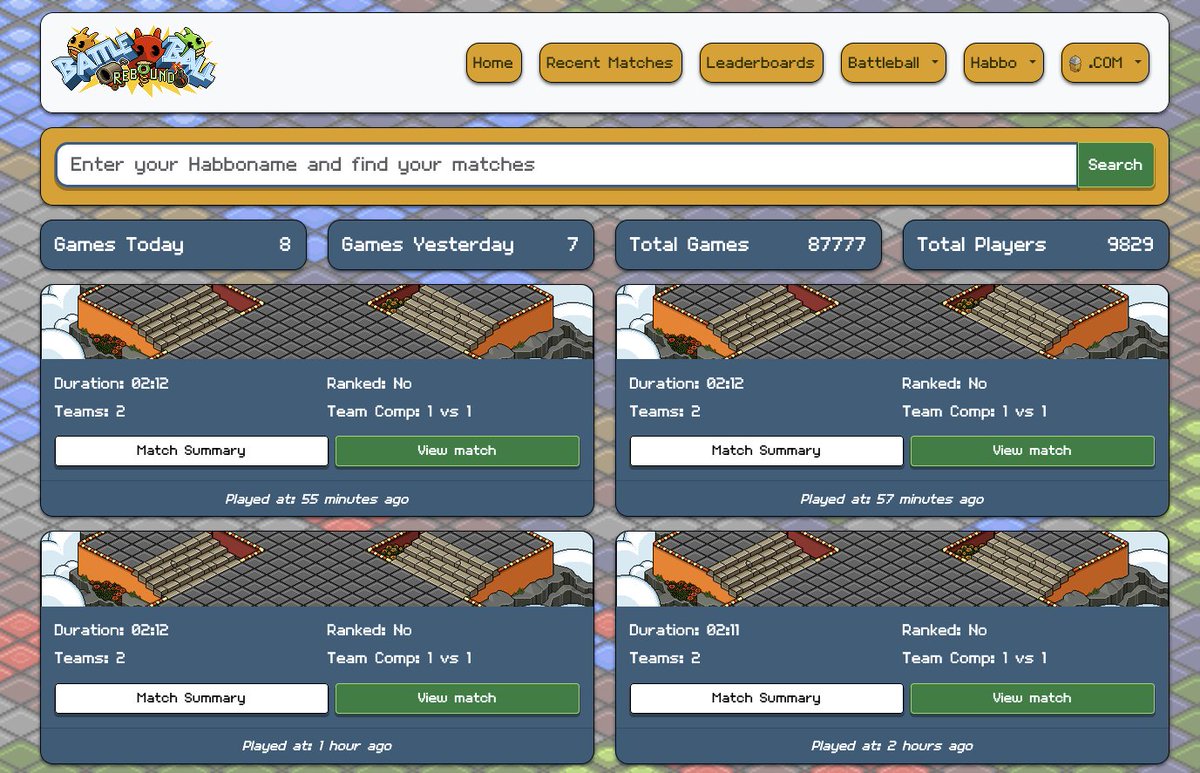
Task: Click 'Played at: 57 minutes ago' text
Action: (892, 499)
